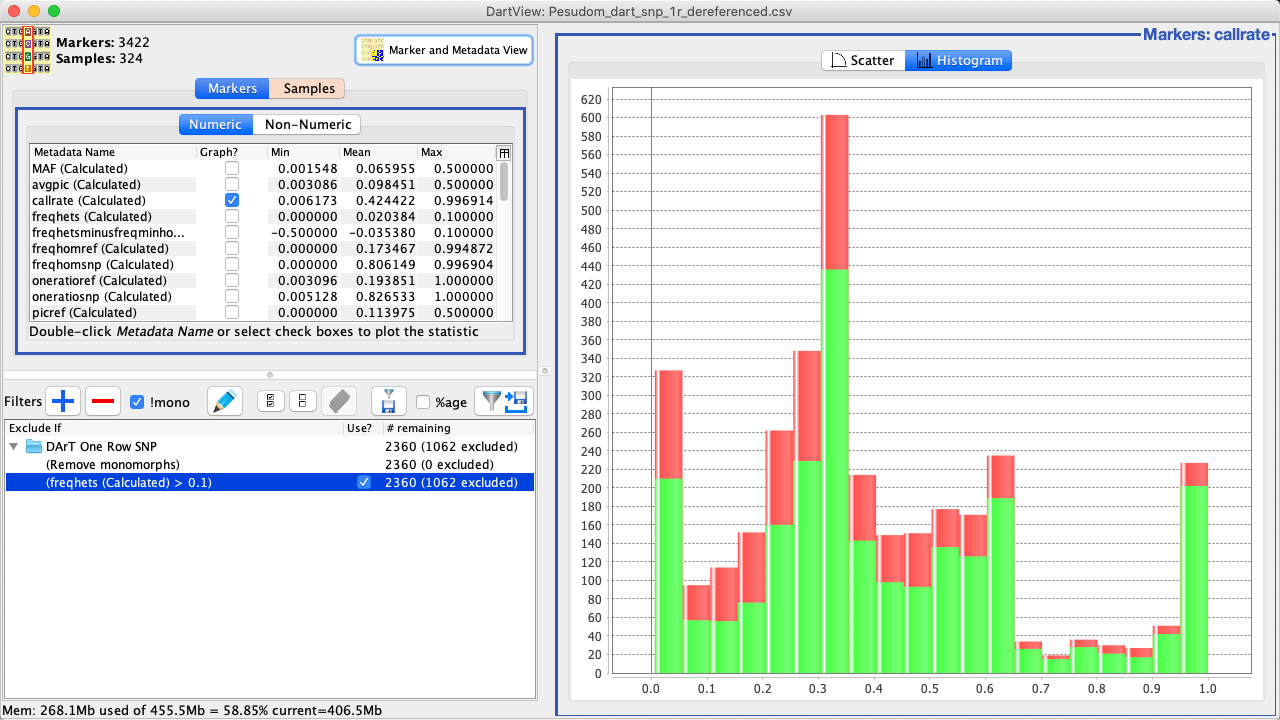Viewport: 1280px width, 720px height.
Task: Add a new filter with plus icon
Action: click(x=63, y=402)
